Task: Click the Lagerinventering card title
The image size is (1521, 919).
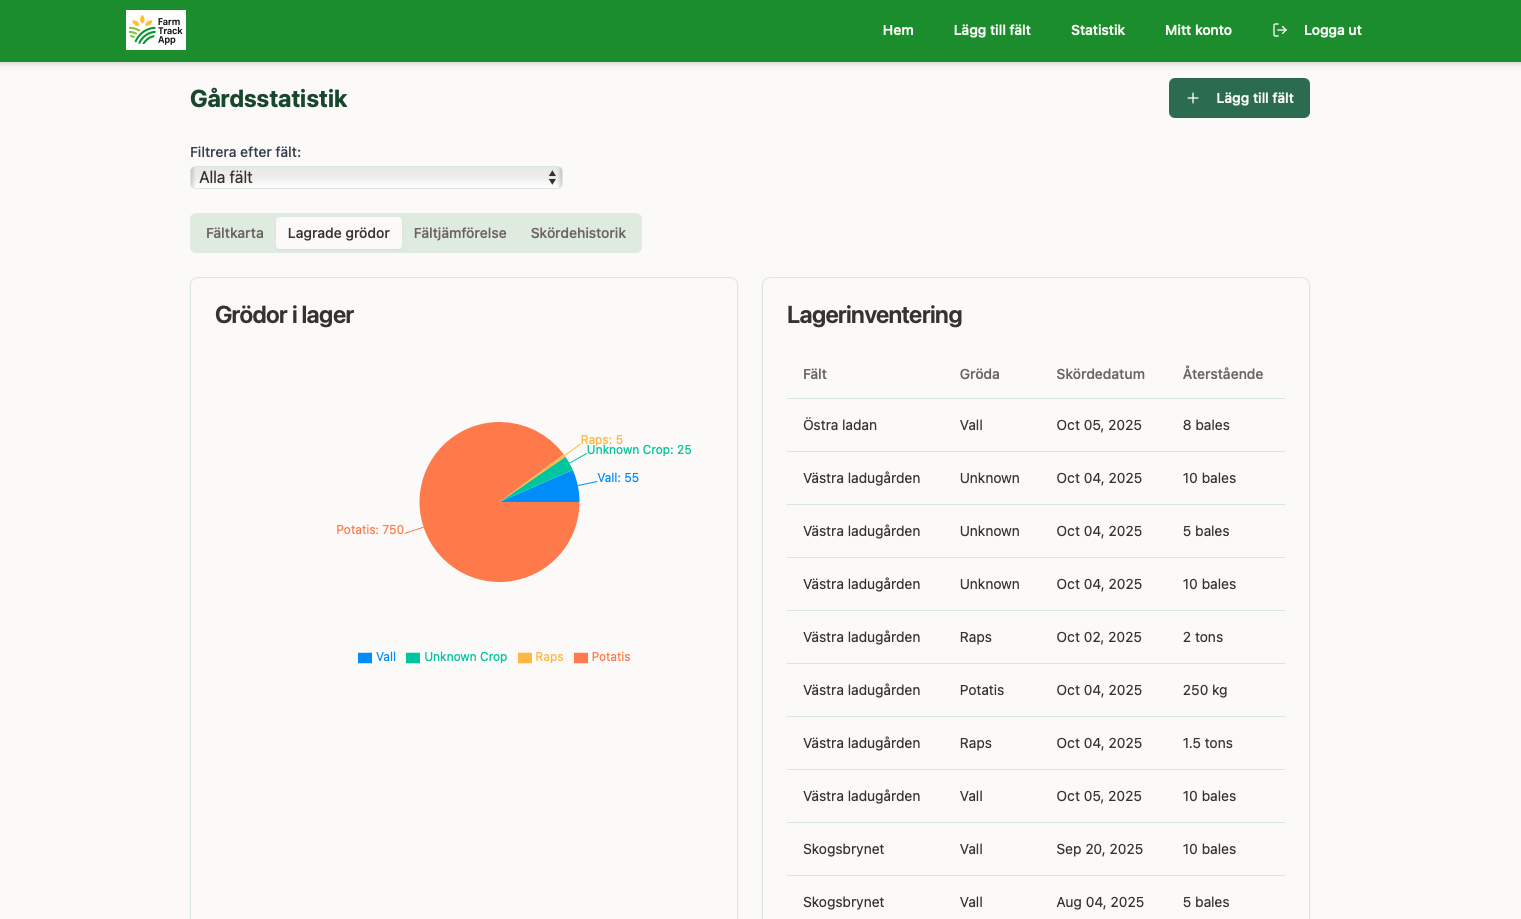Action: pyautogui.click(x=875, y=315)
